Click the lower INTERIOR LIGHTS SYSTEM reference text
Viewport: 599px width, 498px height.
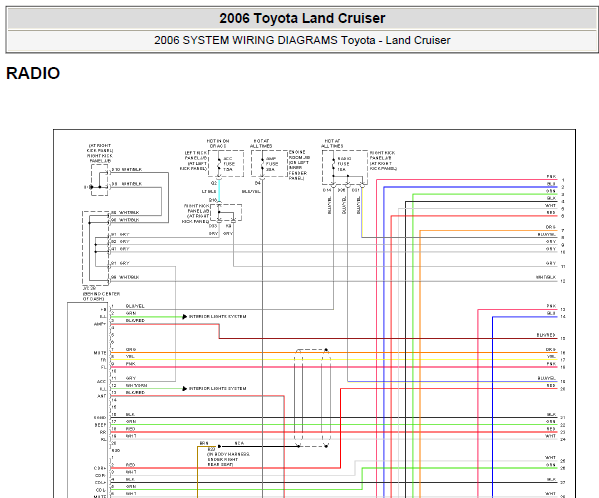pyautogui.click(x=217, y=388)
